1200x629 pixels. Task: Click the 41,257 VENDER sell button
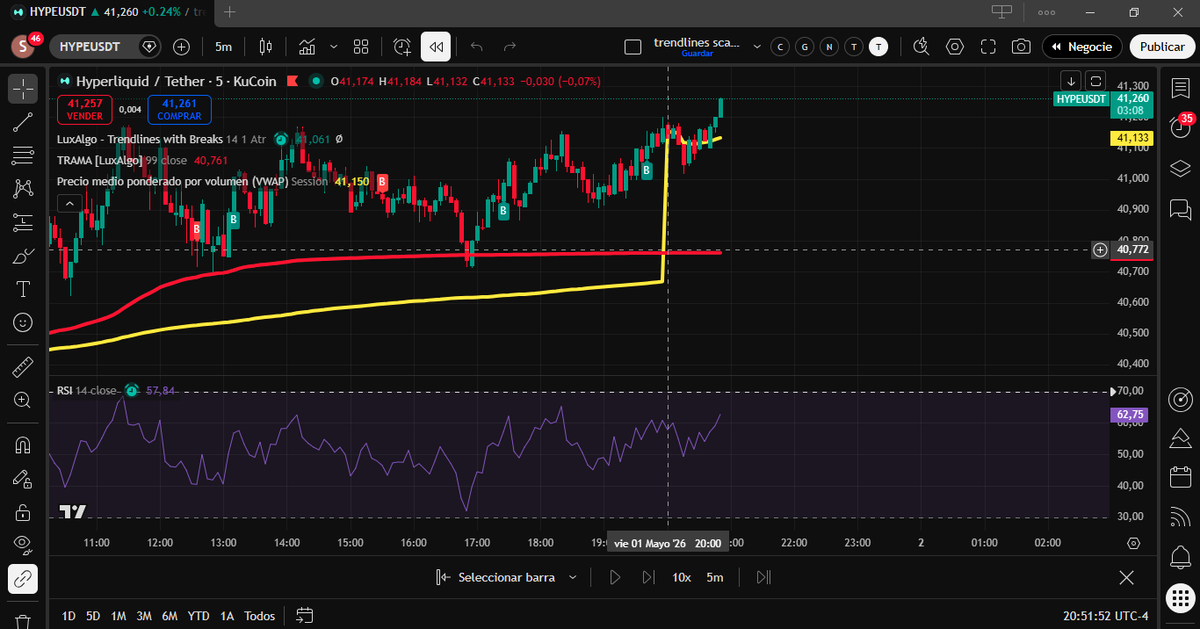click(85, 109)
